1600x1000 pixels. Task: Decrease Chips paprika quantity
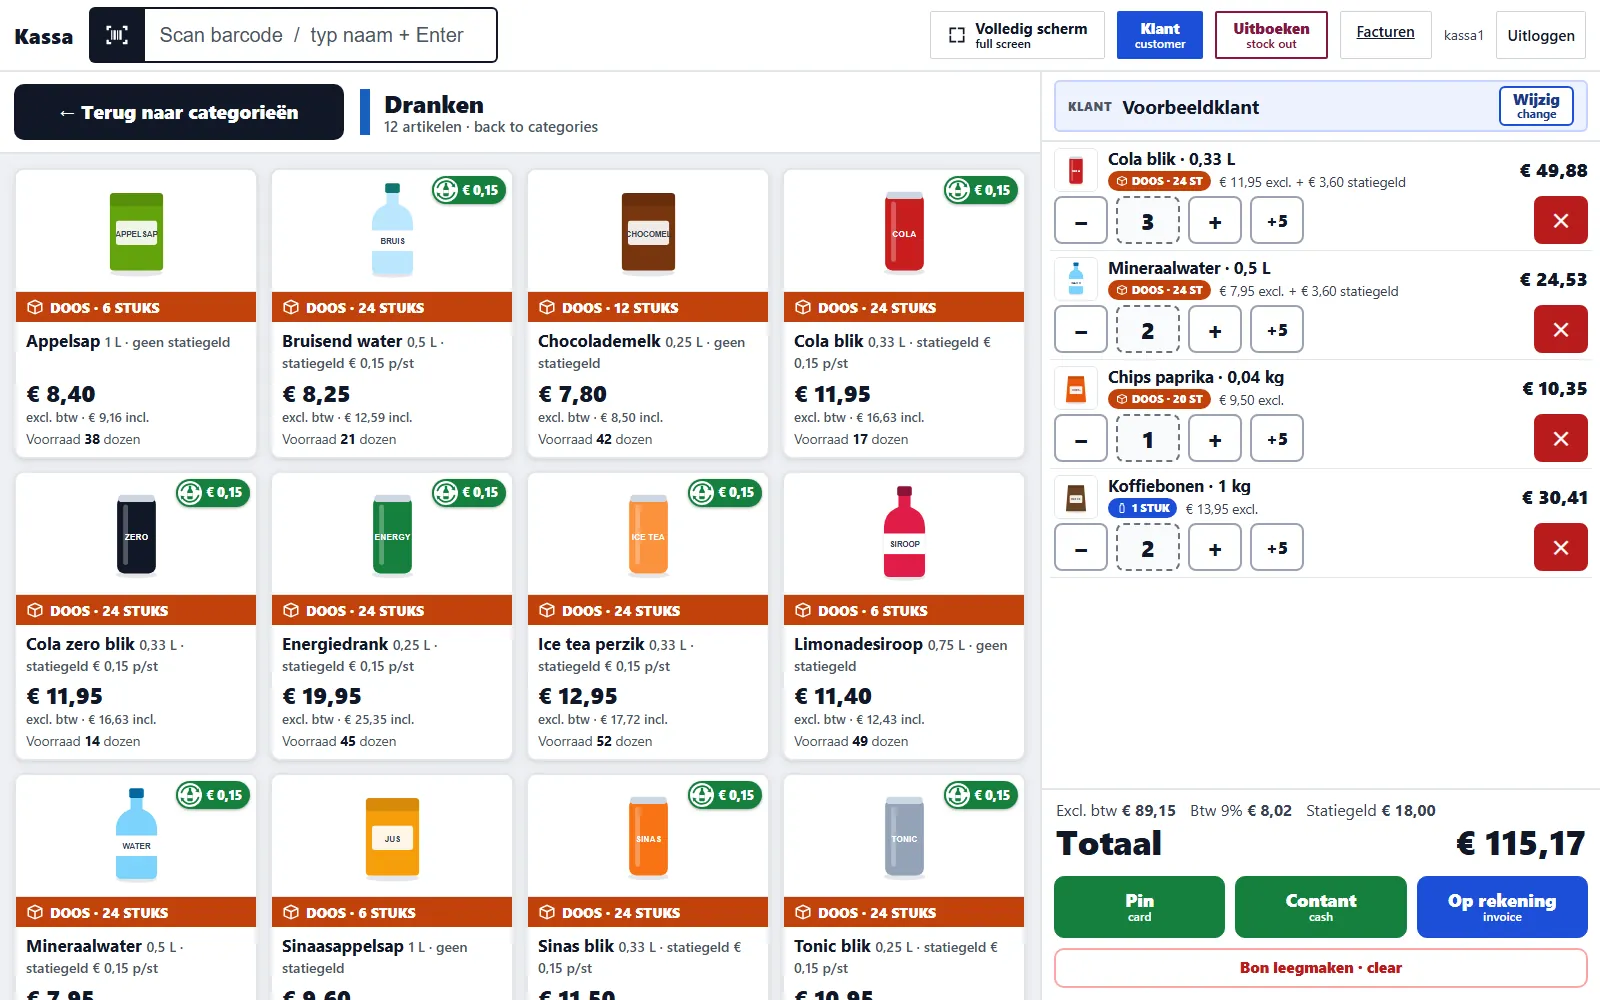point(1081,439)
